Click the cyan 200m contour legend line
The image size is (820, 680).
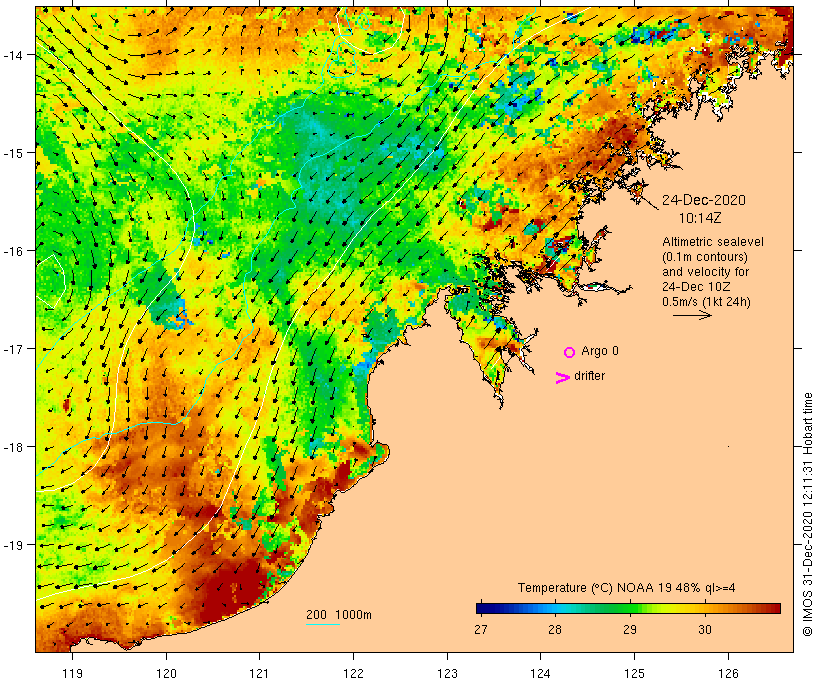tap(323, 624)
